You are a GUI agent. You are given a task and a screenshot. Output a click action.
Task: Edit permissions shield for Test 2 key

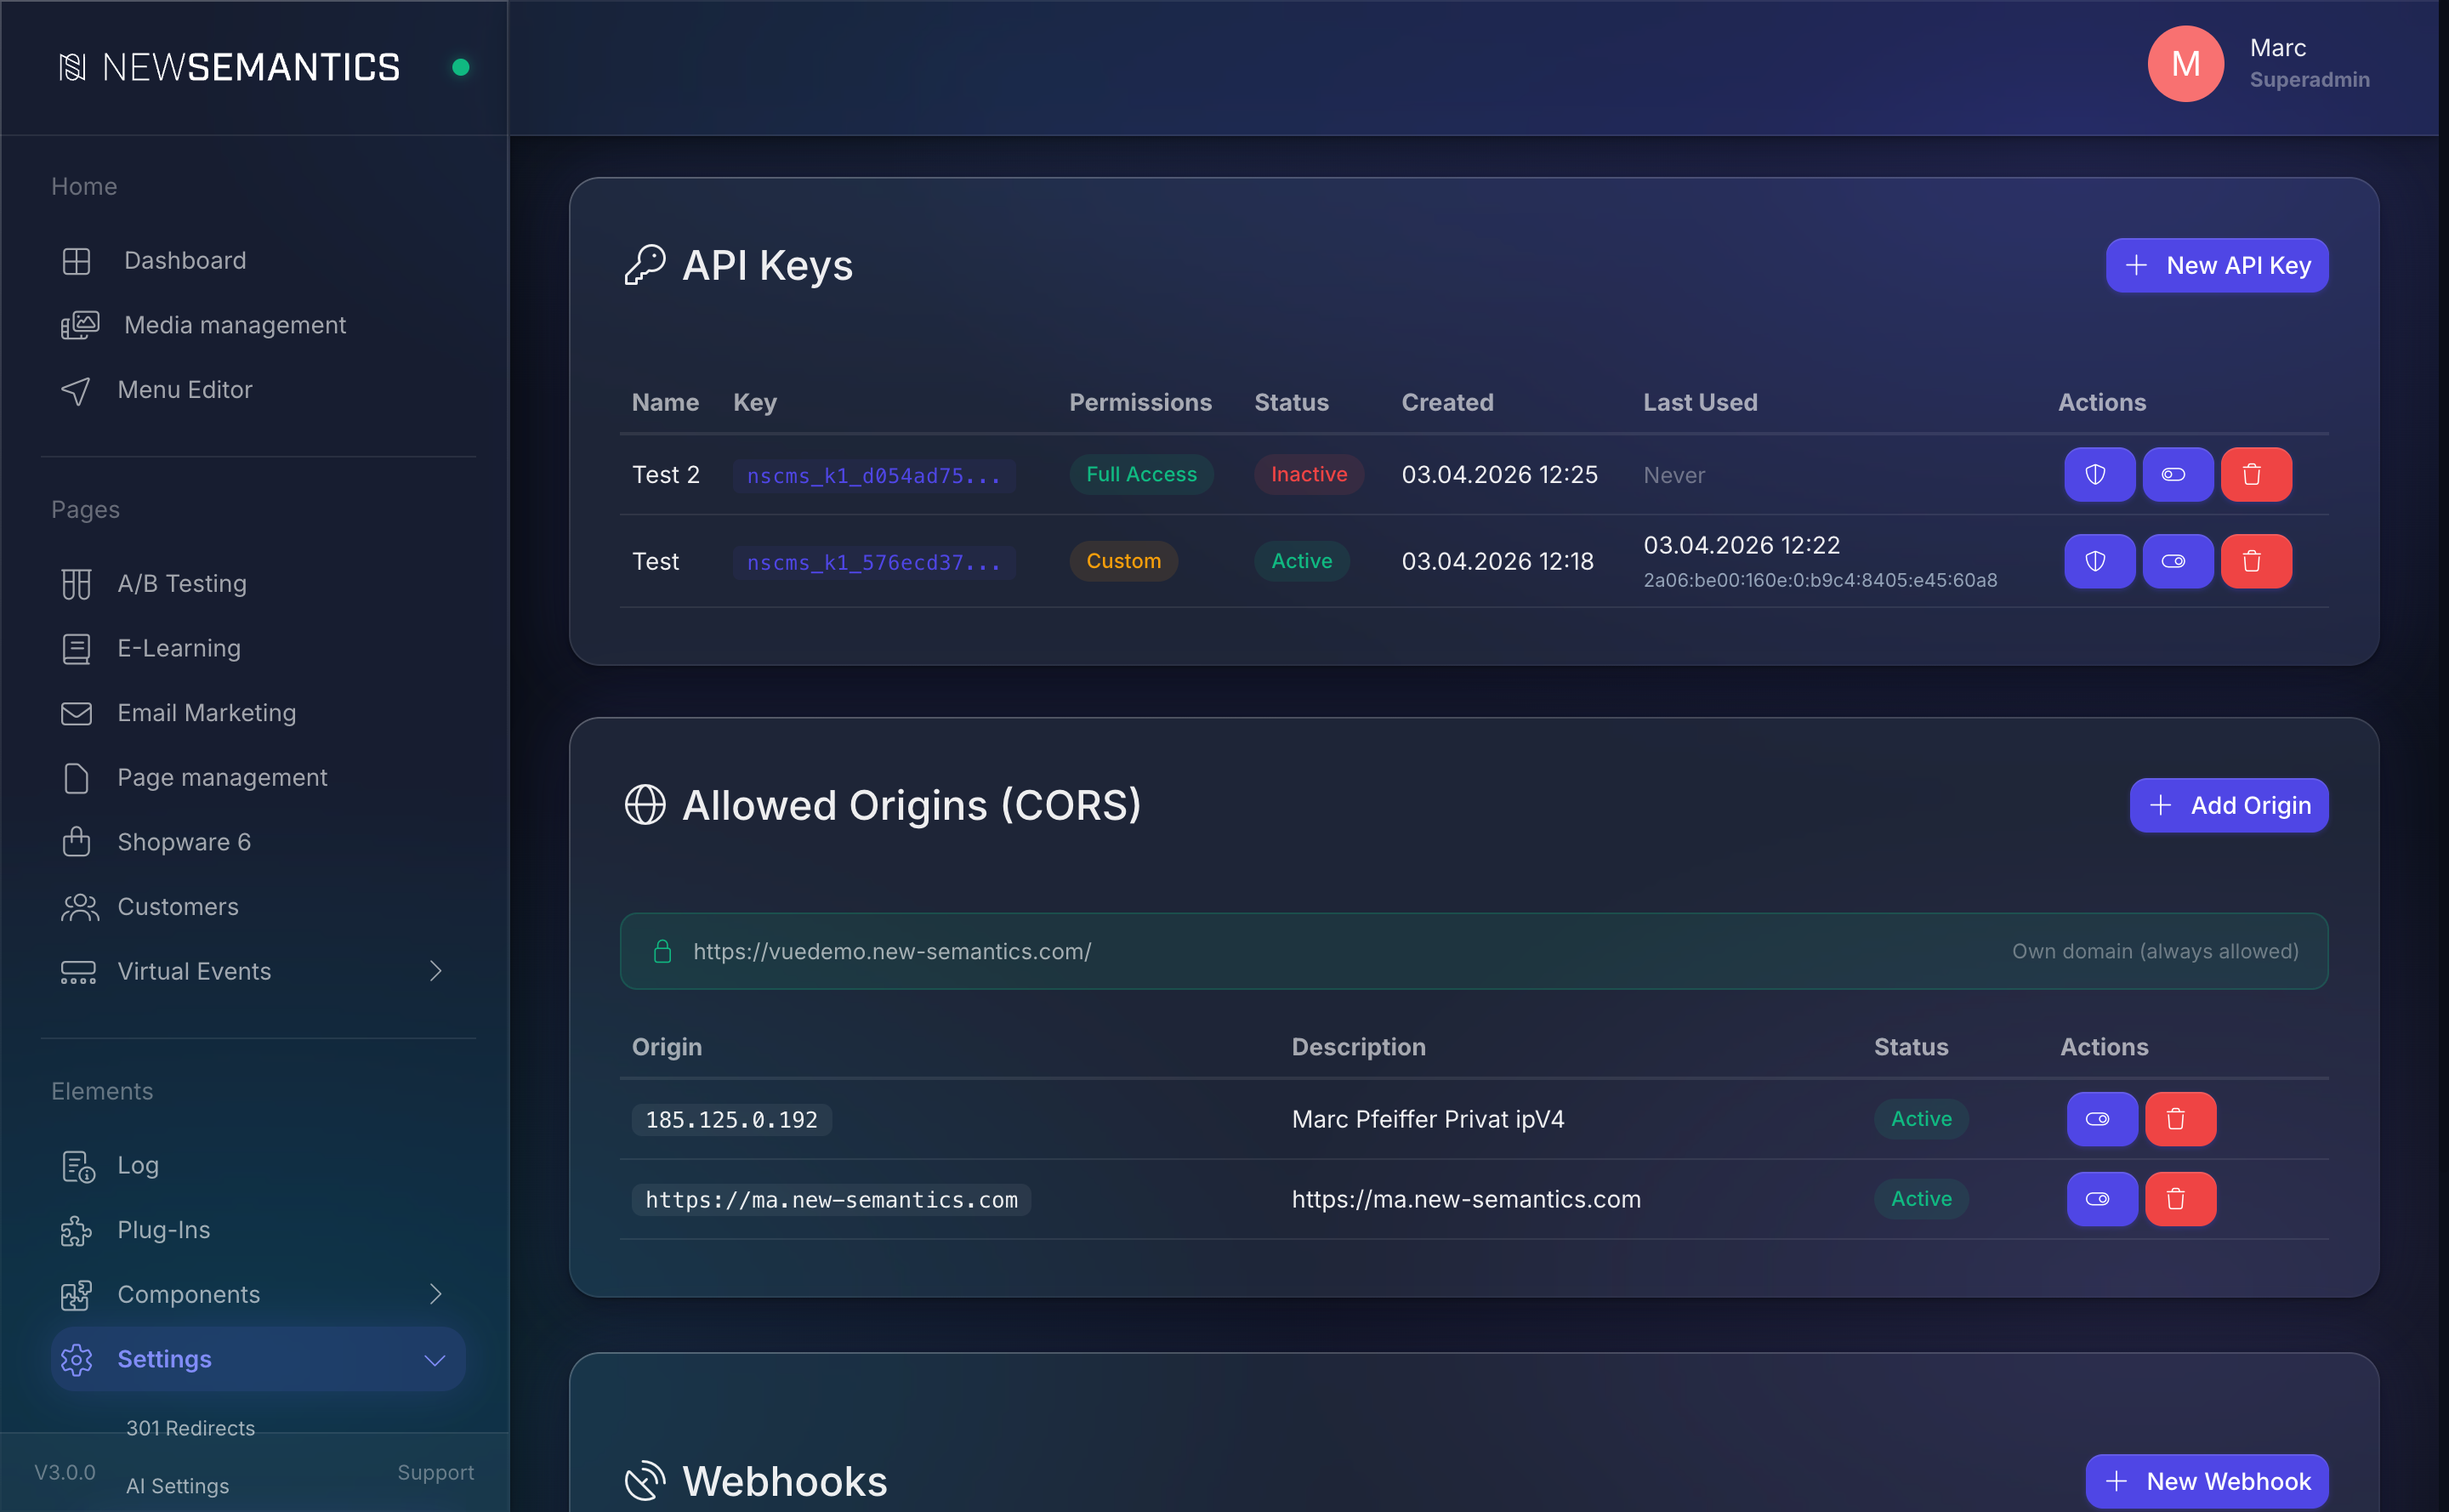[x=2098, y=474]
